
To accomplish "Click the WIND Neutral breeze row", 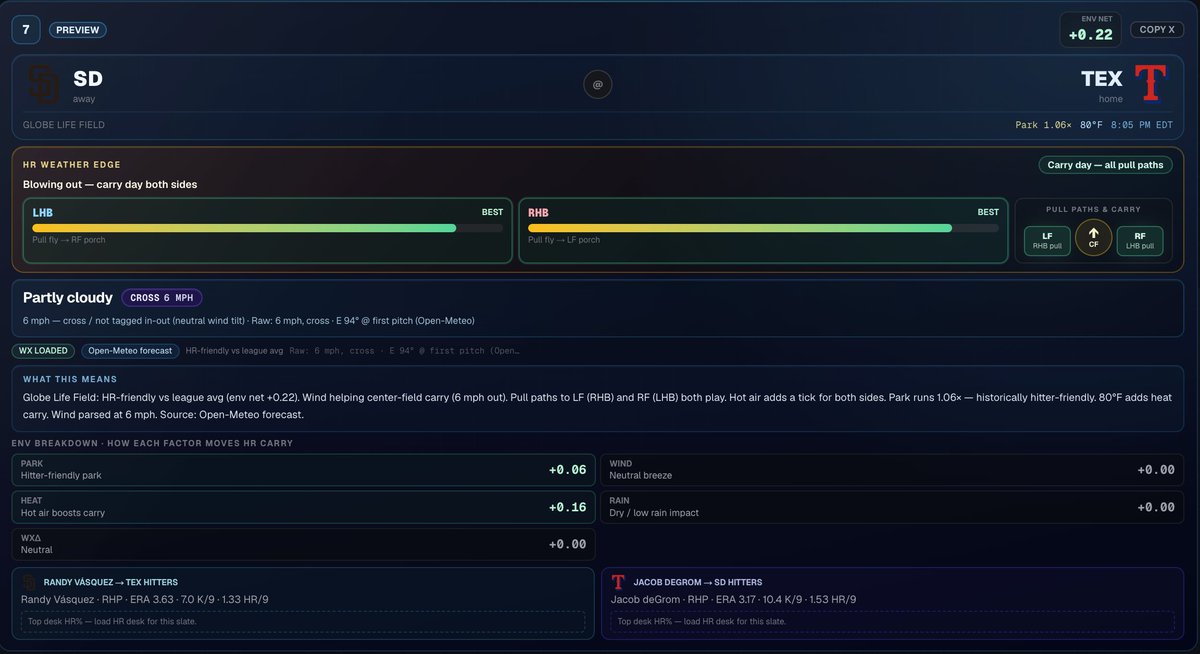I will 893,470.
